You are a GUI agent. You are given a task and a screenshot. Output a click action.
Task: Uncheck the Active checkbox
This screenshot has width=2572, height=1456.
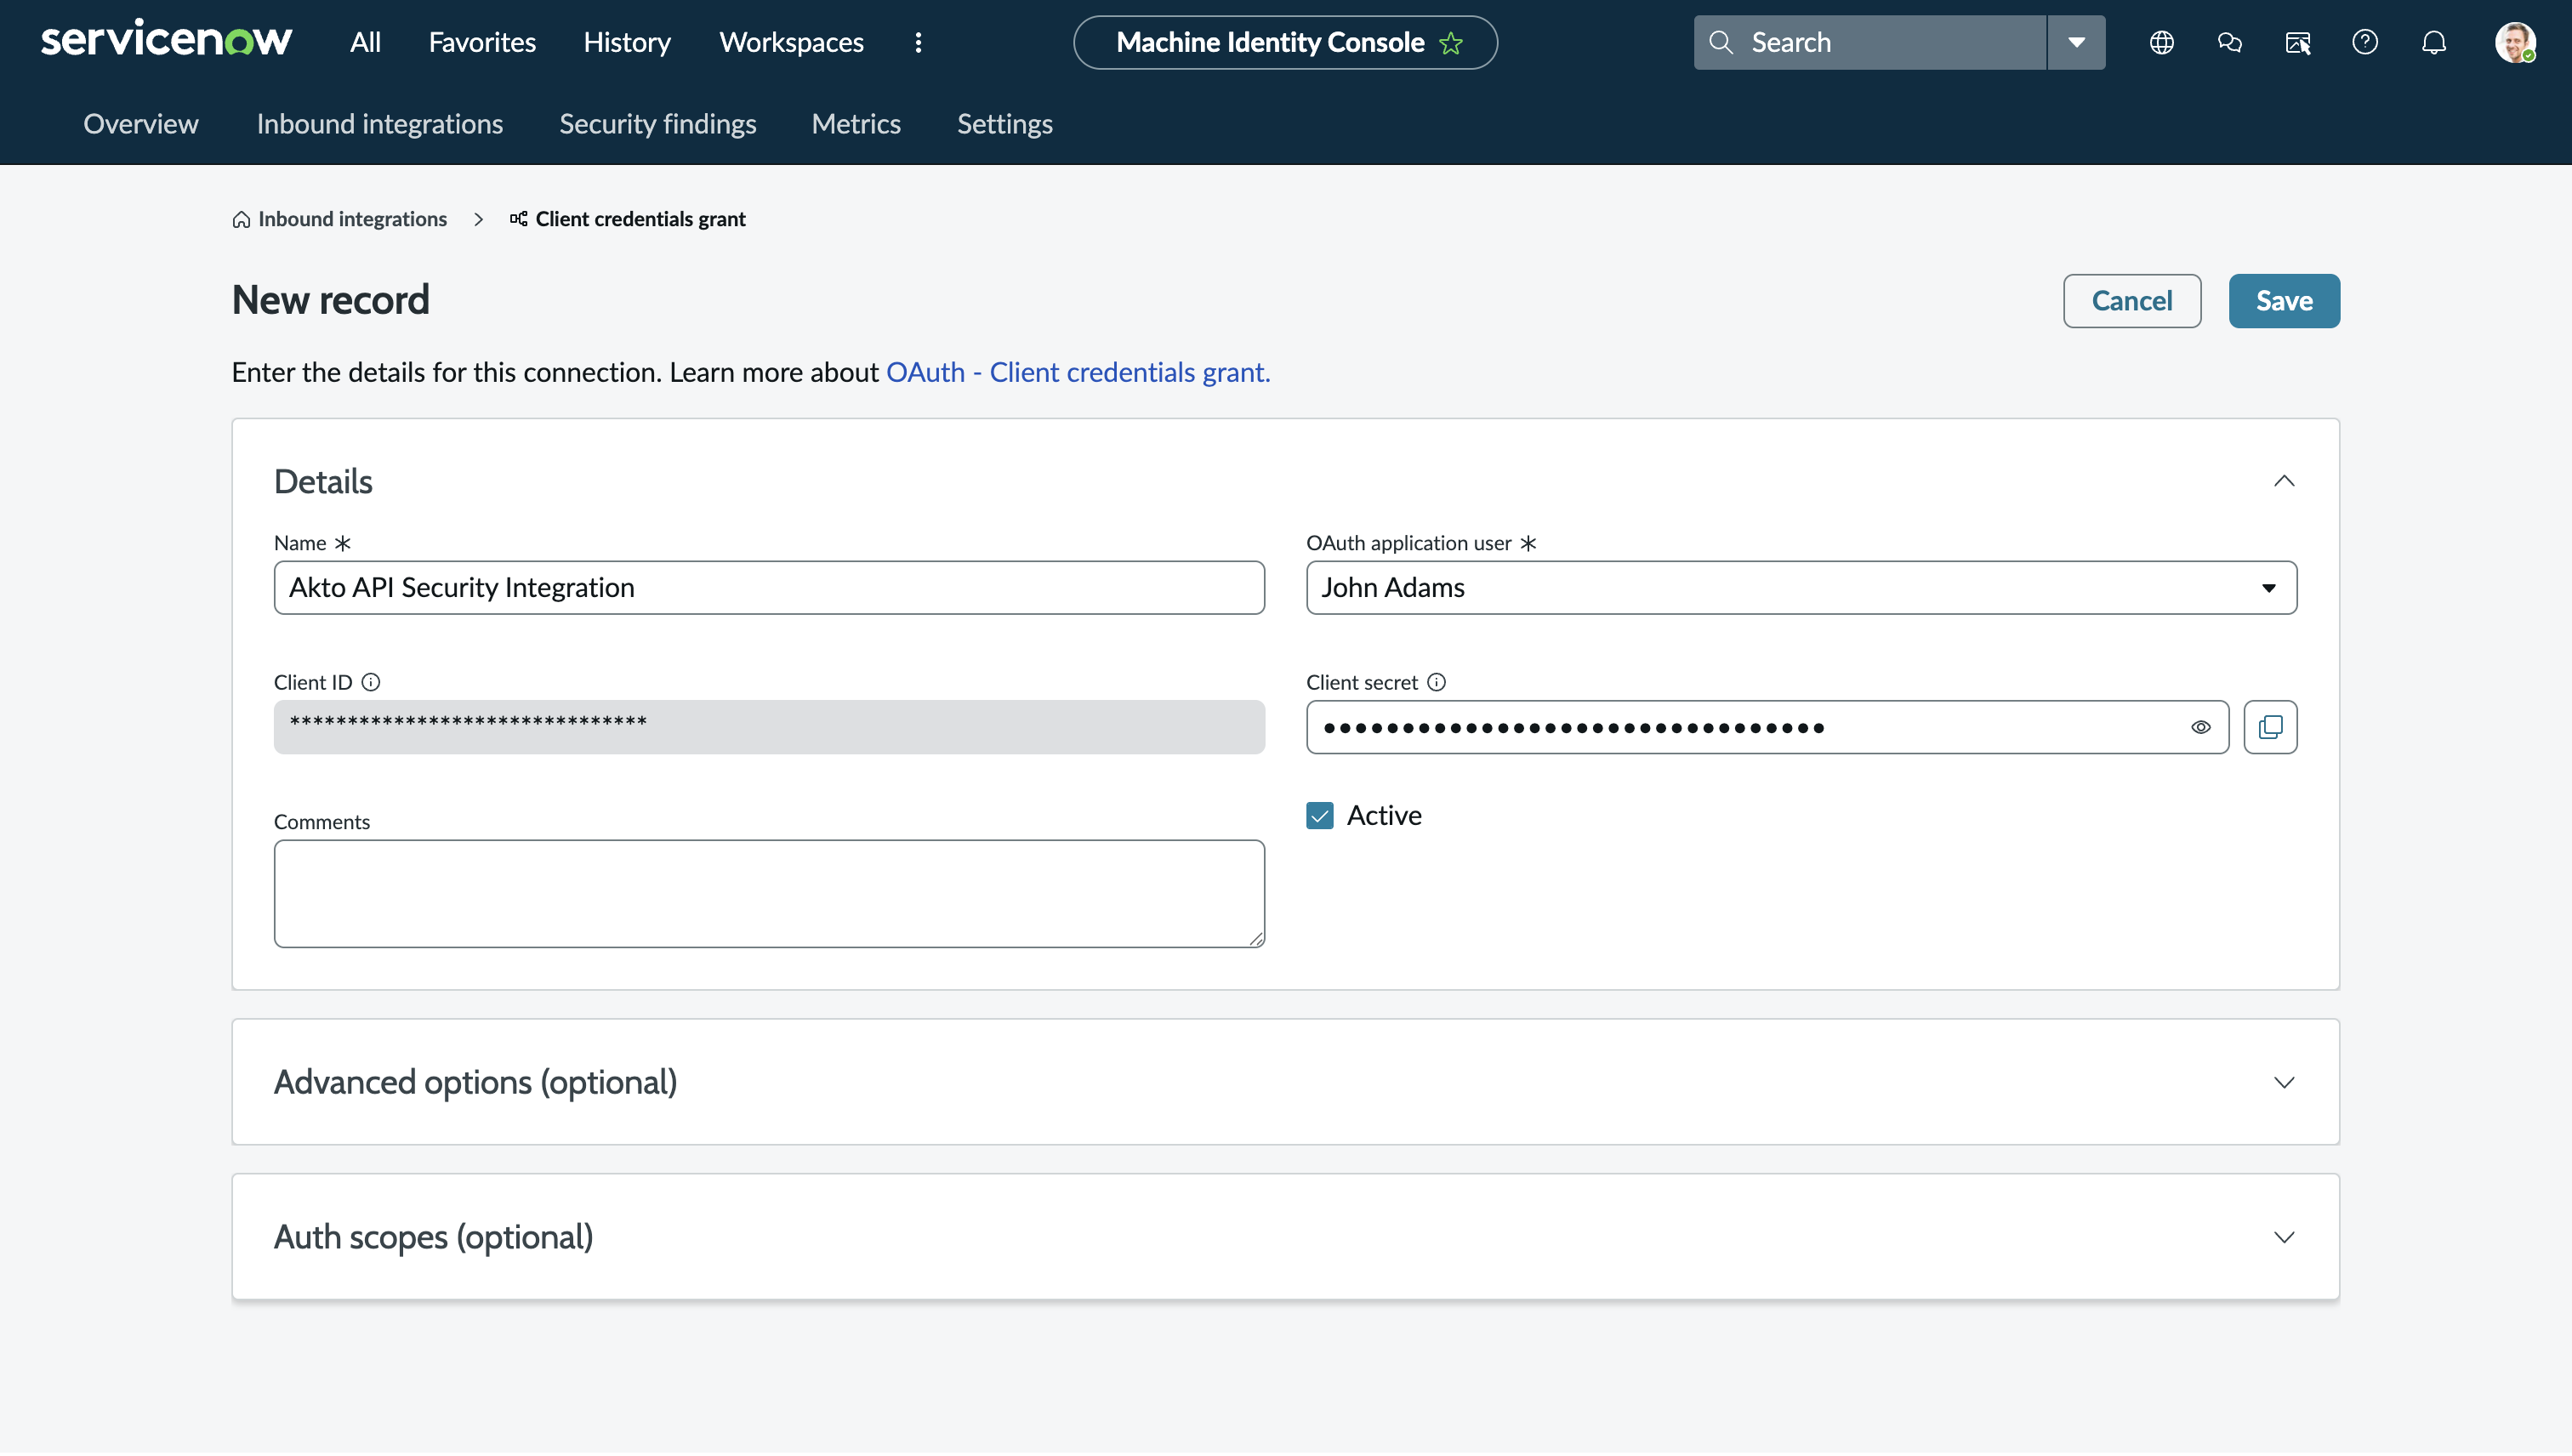(1319, 815)
